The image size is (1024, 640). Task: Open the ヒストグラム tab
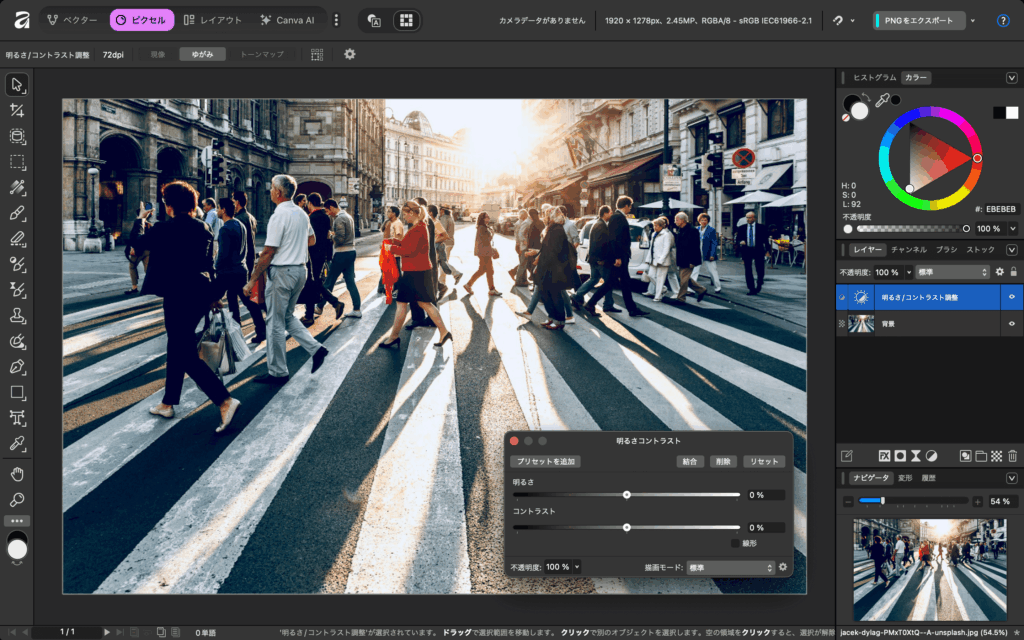pos(874,78)
